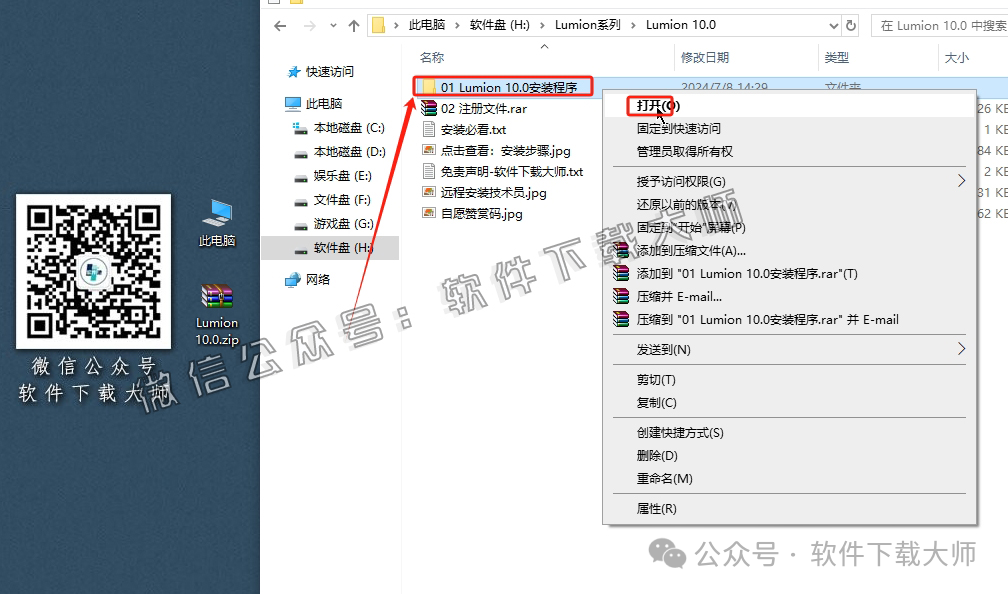This screenshot has height=594, width=1008.
Task: Choose 还原以前的版本 menu entry
Action: click(x=685, y=204)
